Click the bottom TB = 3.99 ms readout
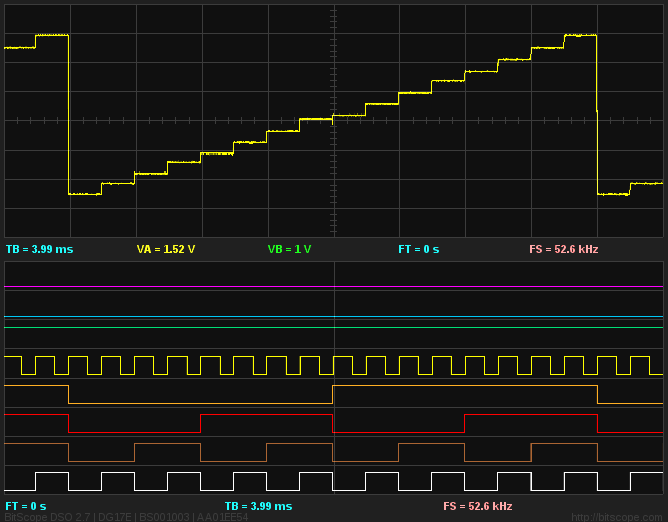 (x=258, y=506)
